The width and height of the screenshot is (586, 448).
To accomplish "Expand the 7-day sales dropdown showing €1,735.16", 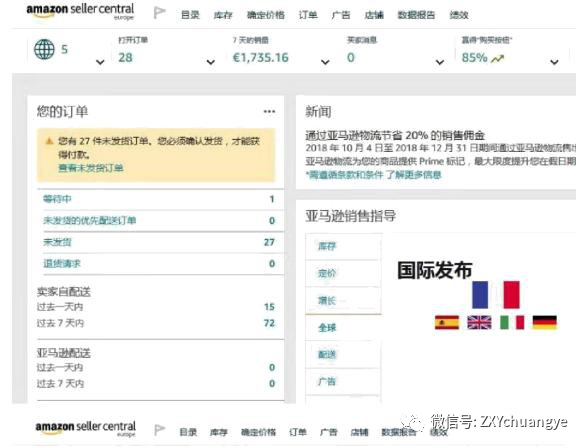I will point(325,62).
